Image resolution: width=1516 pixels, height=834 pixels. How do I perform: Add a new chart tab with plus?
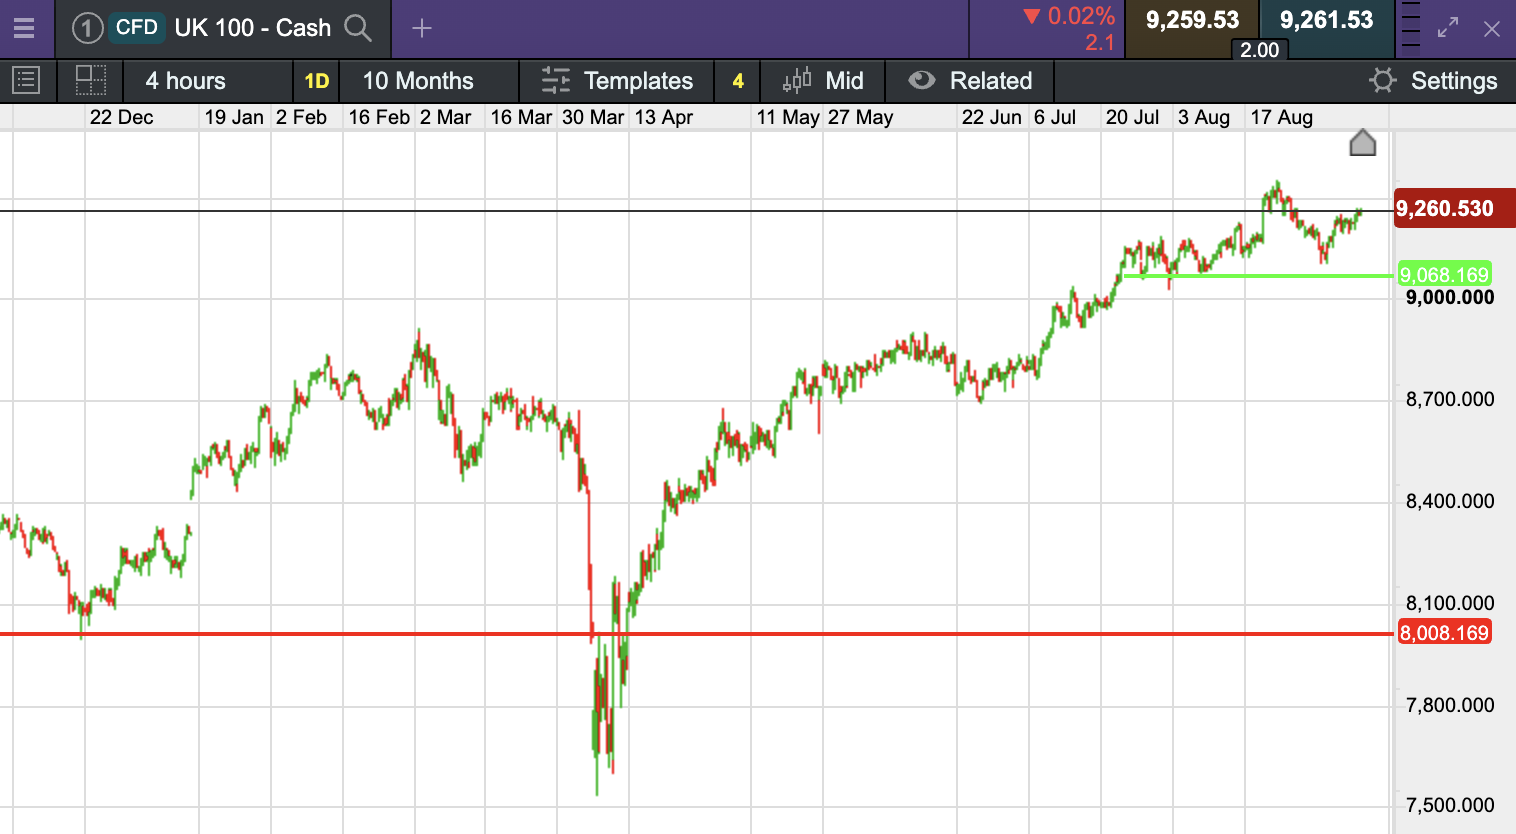coord(422,28)
